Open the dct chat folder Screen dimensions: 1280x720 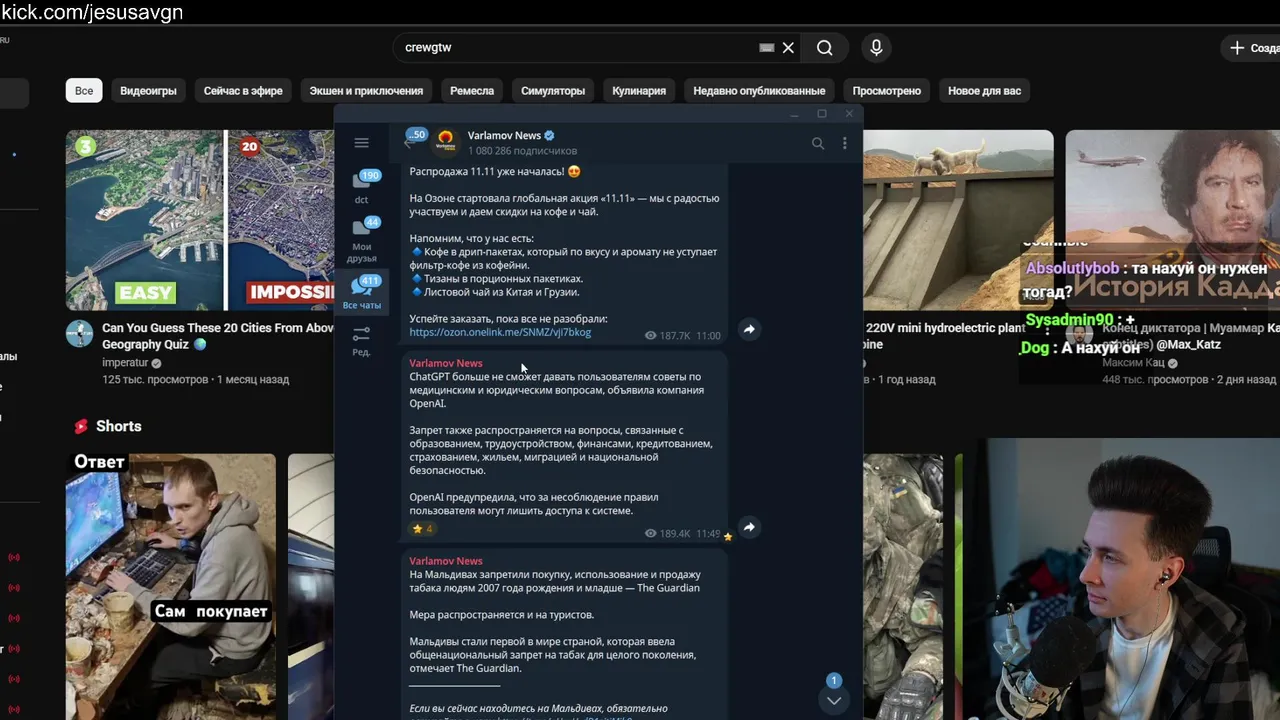pyautogui.click(x=362, y=187)
